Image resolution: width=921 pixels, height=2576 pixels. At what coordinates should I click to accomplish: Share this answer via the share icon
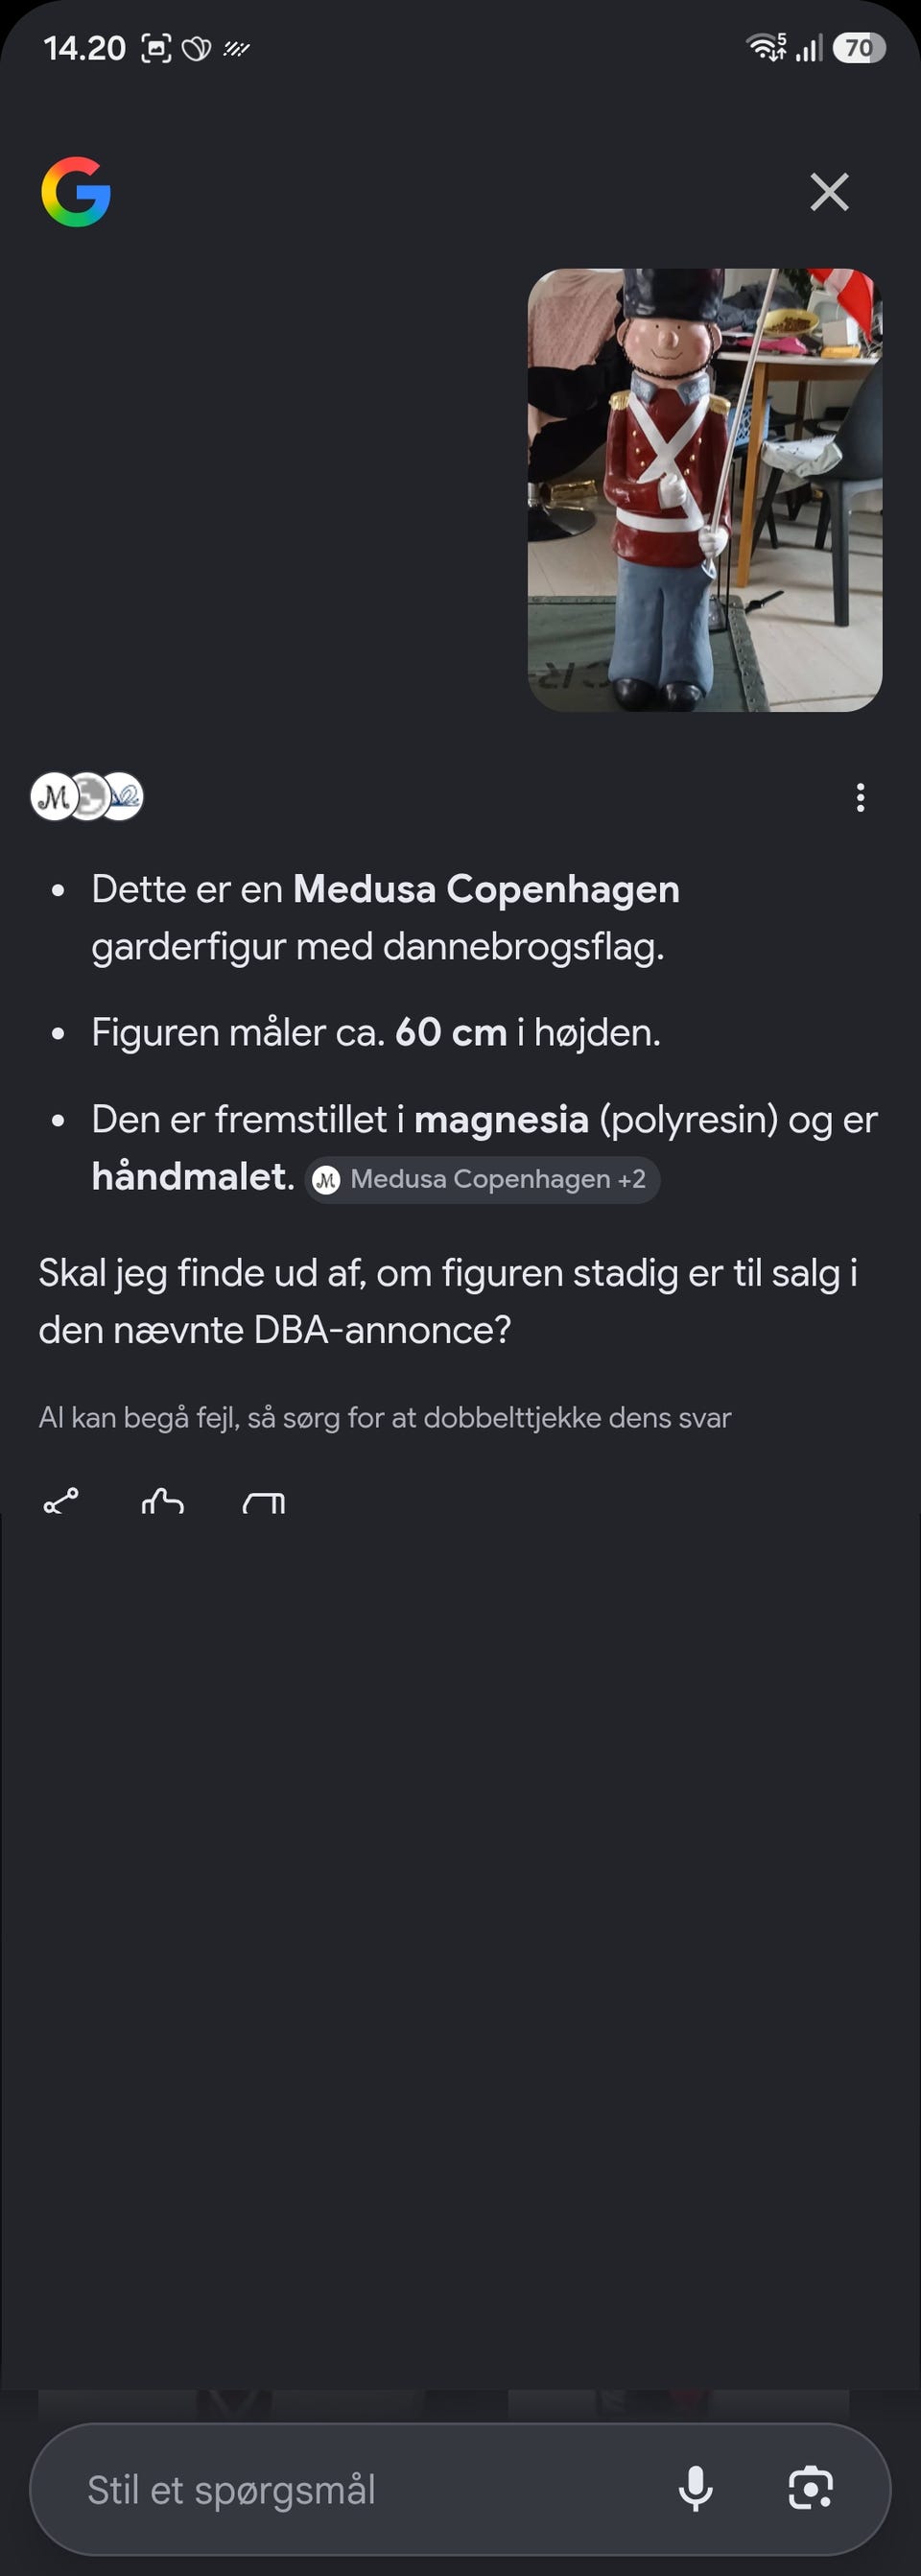pos(61,1501)
